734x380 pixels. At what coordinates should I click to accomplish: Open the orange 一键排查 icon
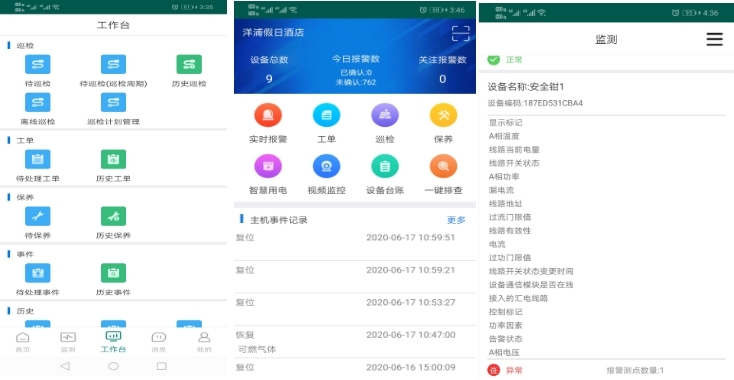point(443,166)
